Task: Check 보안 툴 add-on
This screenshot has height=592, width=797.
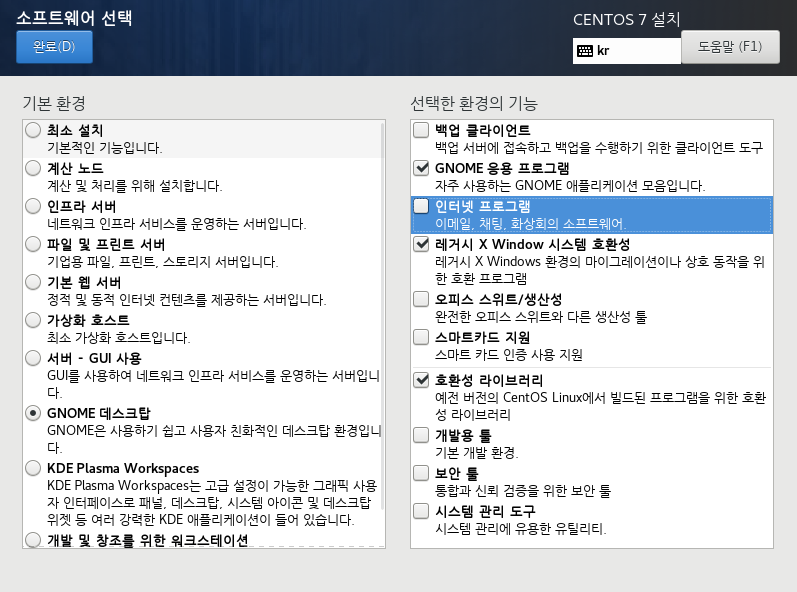Action: 421,473
